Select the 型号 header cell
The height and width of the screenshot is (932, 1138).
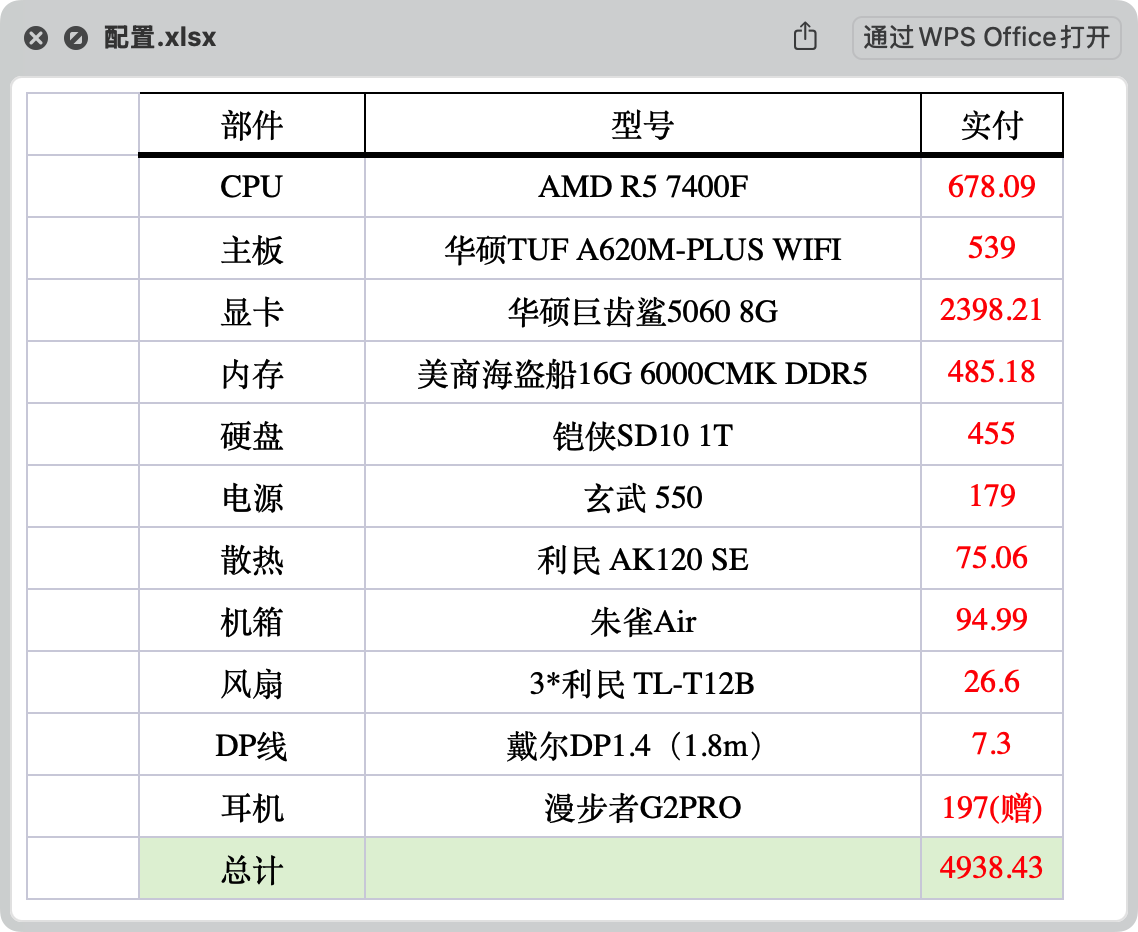point(642,124)
